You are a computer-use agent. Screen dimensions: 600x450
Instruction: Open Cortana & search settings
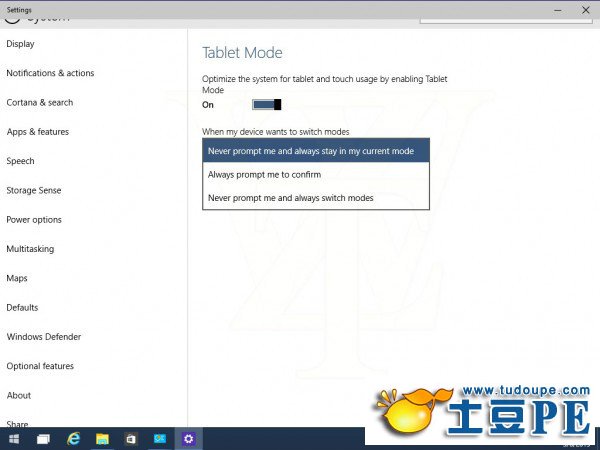tap(39, 103)
